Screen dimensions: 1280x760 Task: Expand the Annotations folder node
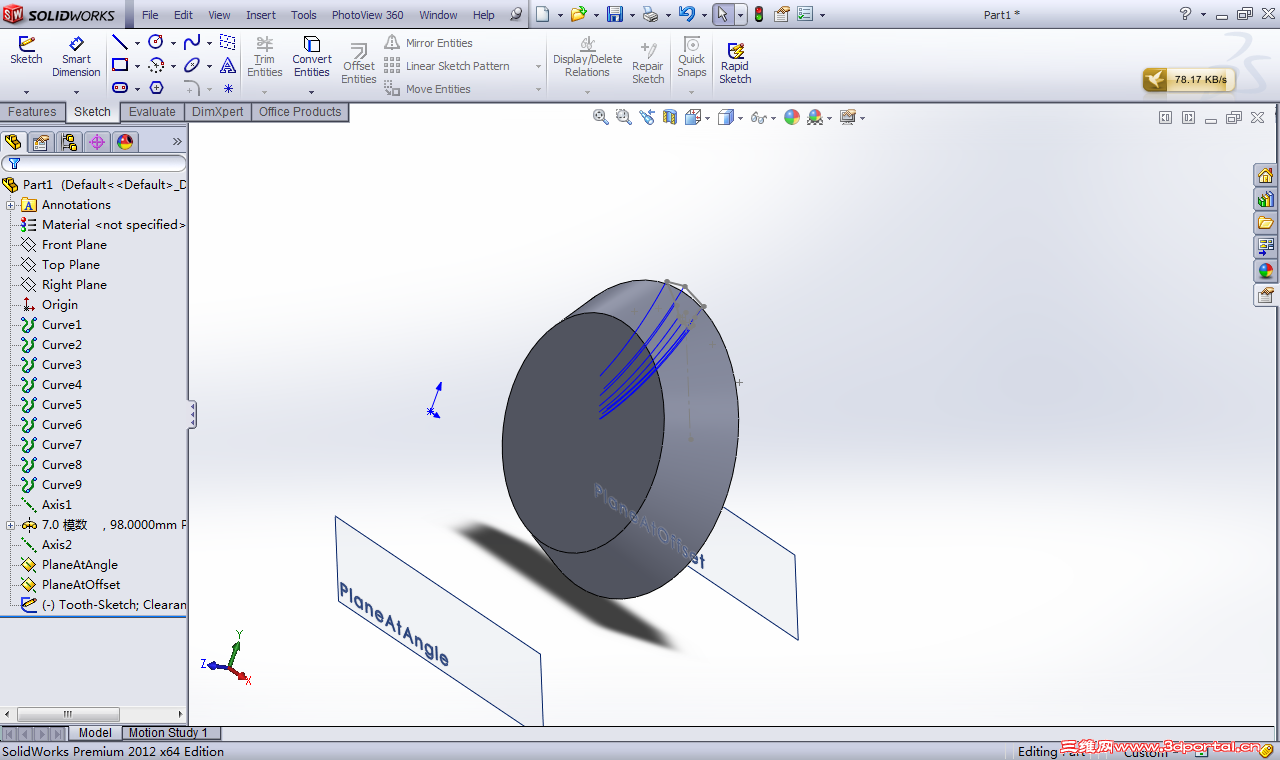point(10,205)
